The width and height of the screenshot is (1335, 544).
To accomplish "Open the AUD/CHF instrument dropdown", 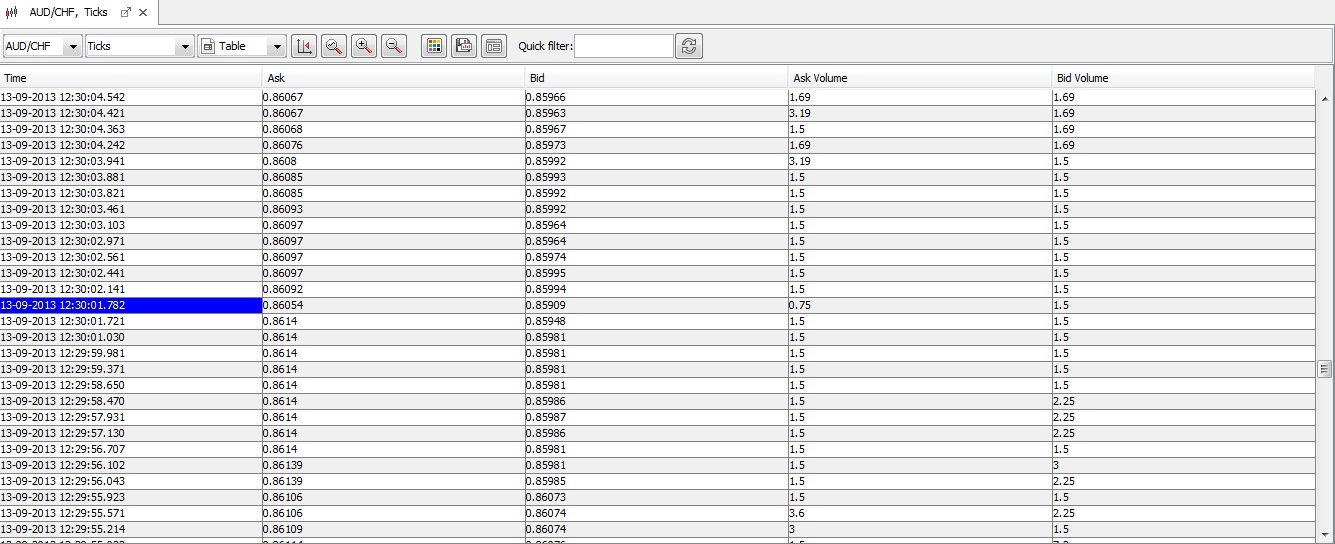I will click(x=73, y=47).
